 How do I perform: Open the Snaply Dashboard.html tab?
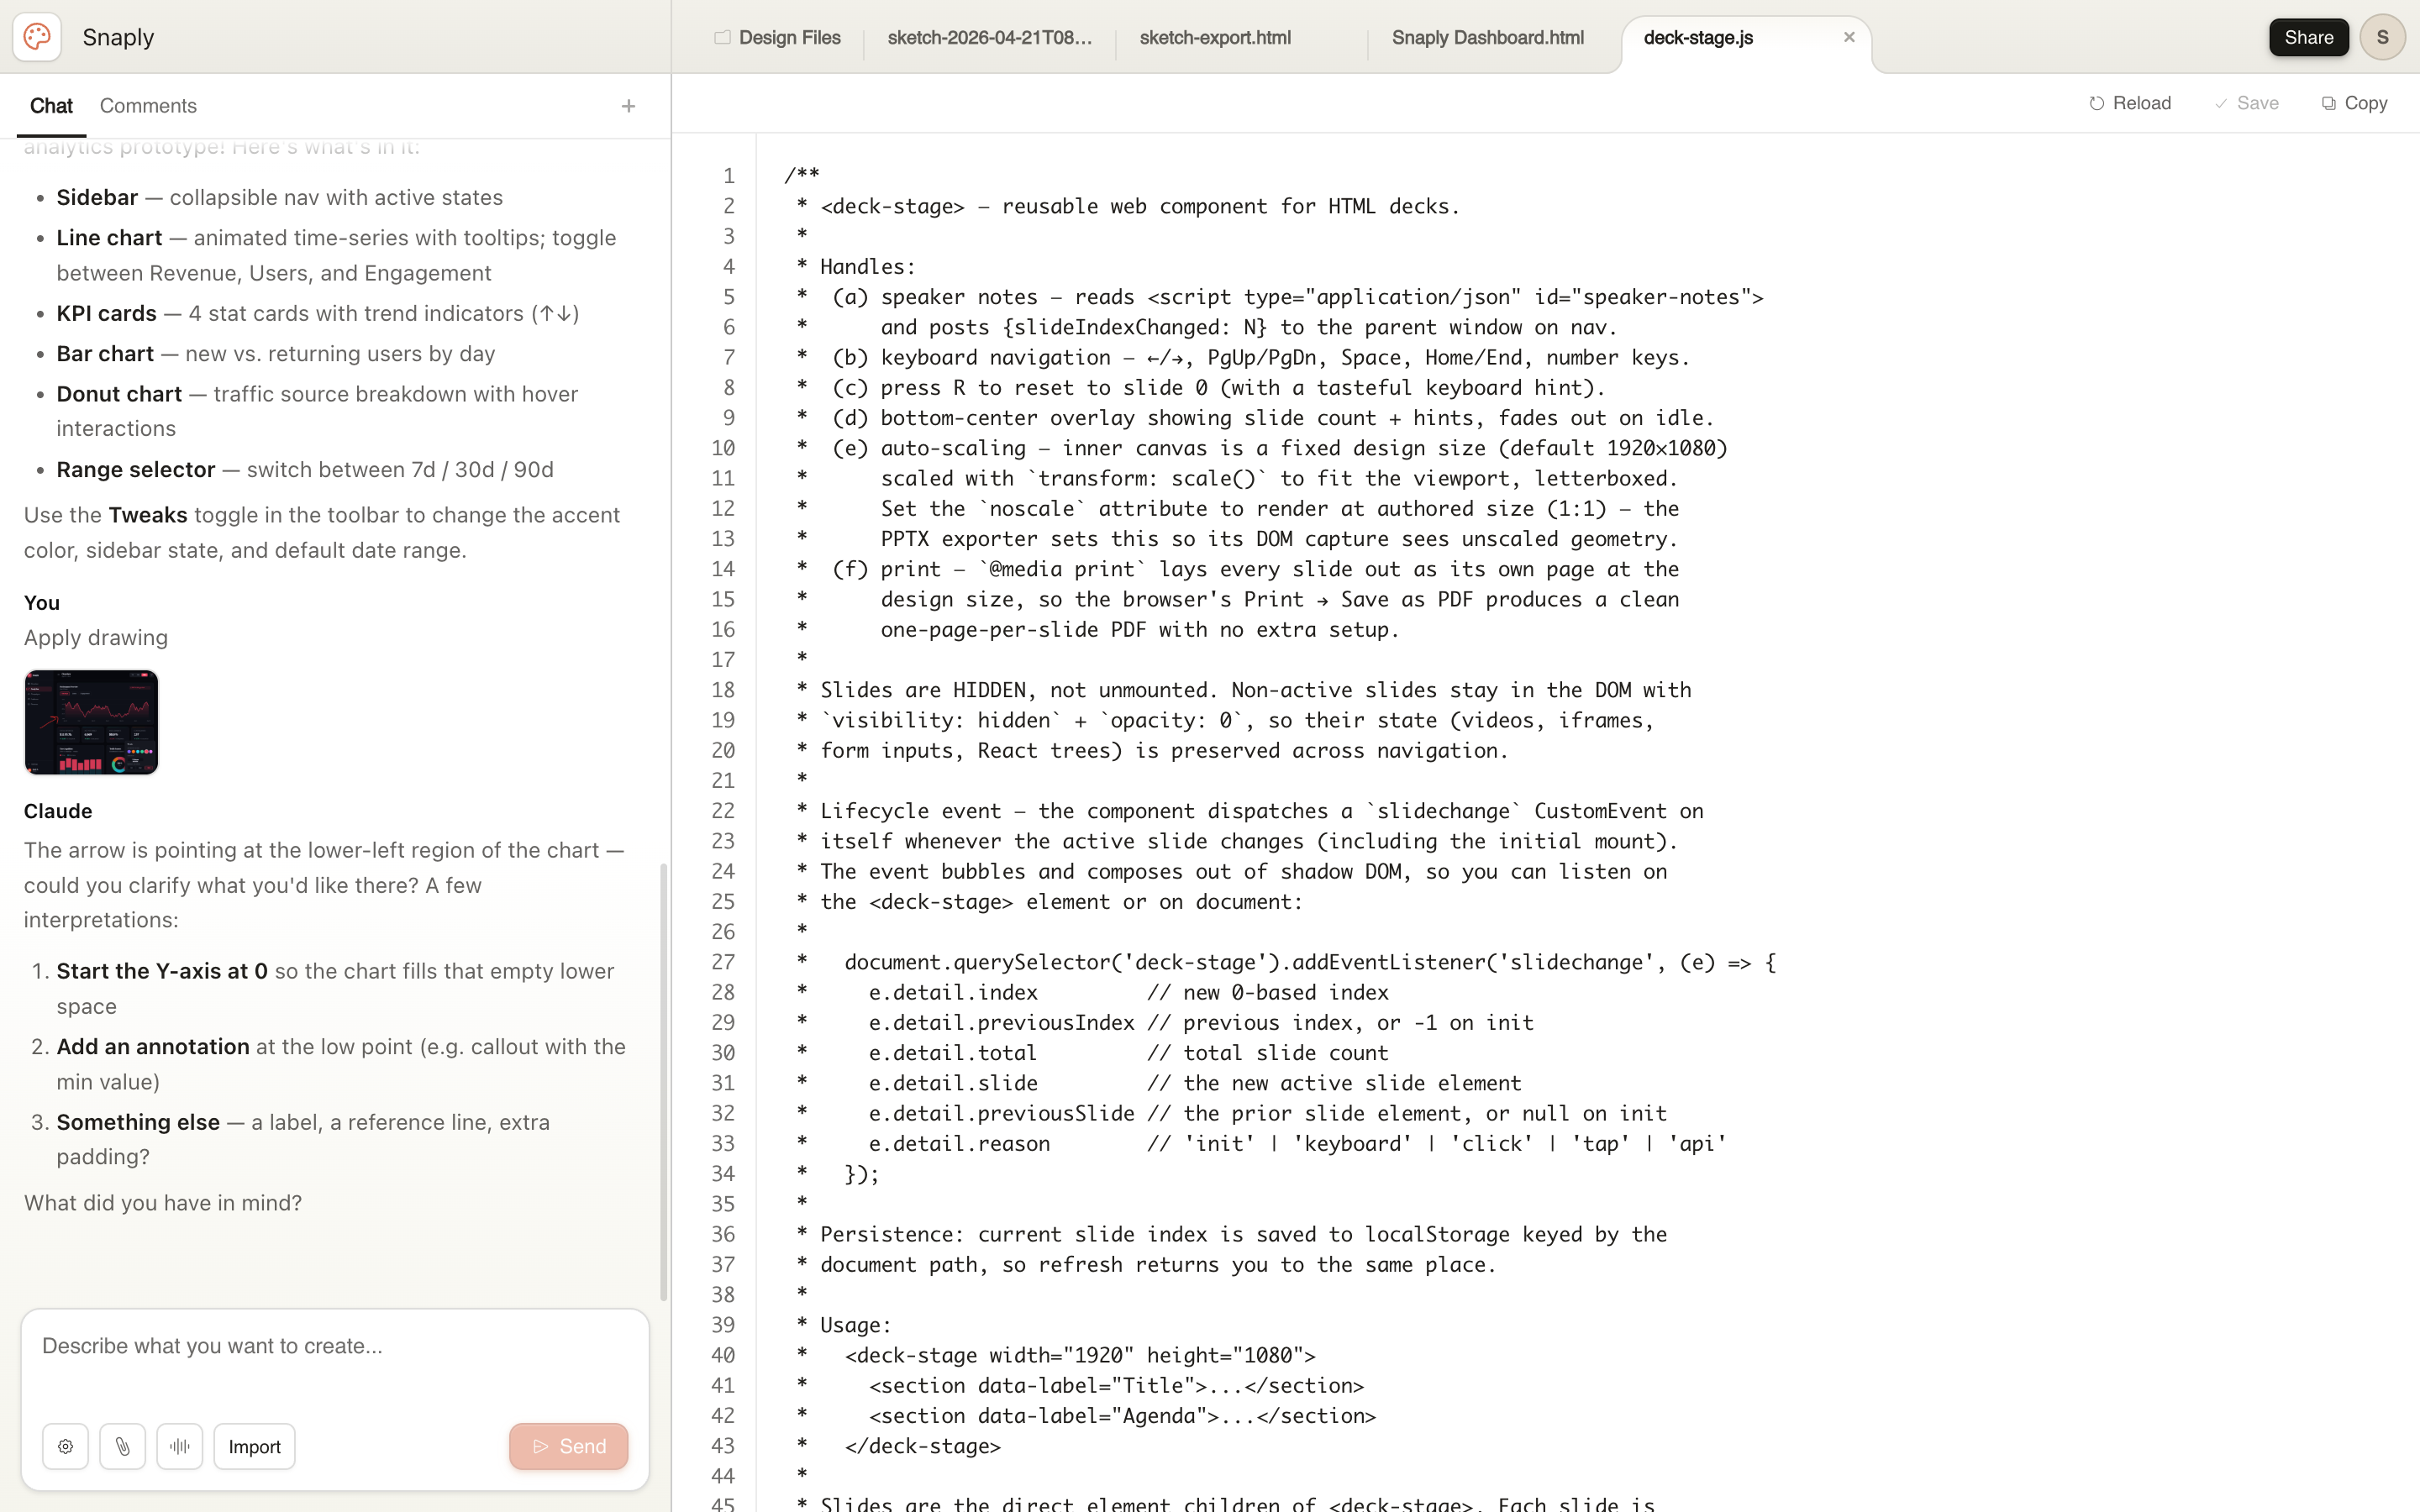1487,38
